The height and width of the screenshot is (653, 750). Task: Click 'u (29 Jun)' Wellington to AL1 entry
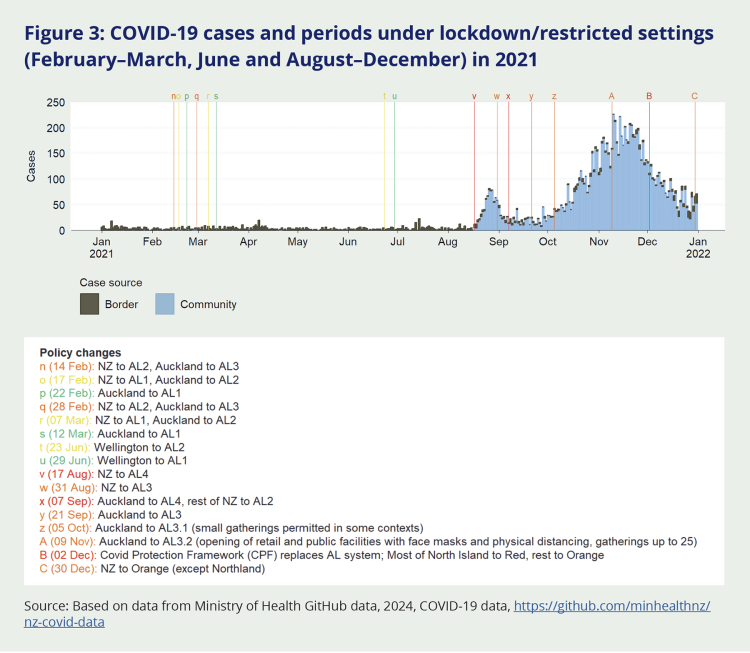click(x=113, y=461)
